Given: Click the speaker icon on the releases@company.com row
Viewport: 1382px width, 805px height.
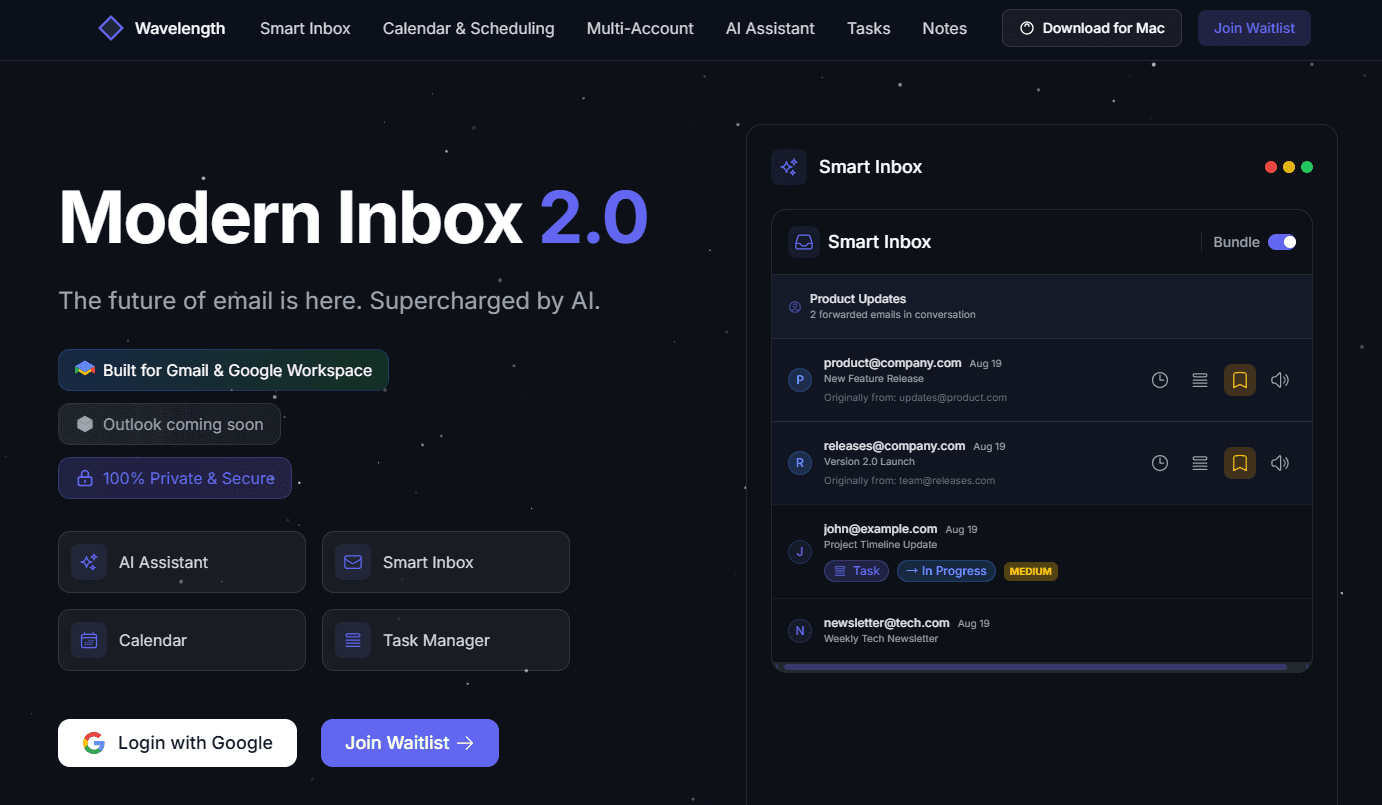Looking at the screenshot, I should (x=1280, y=463).
